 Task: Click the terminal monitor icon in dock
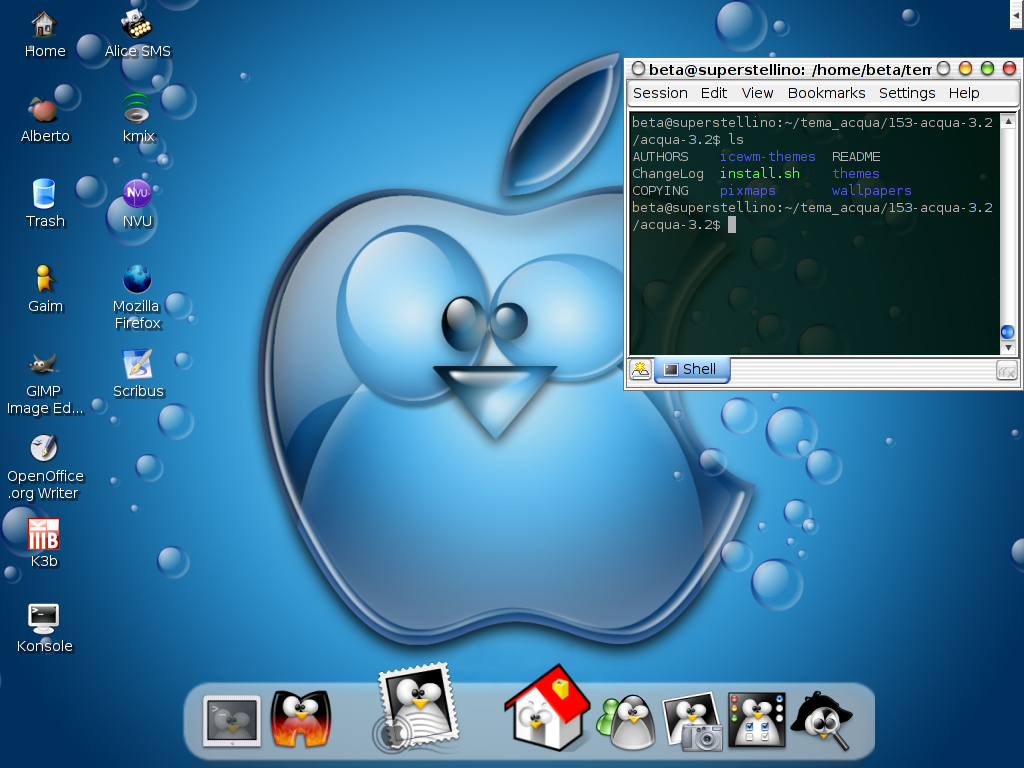[x=232, y=721]
